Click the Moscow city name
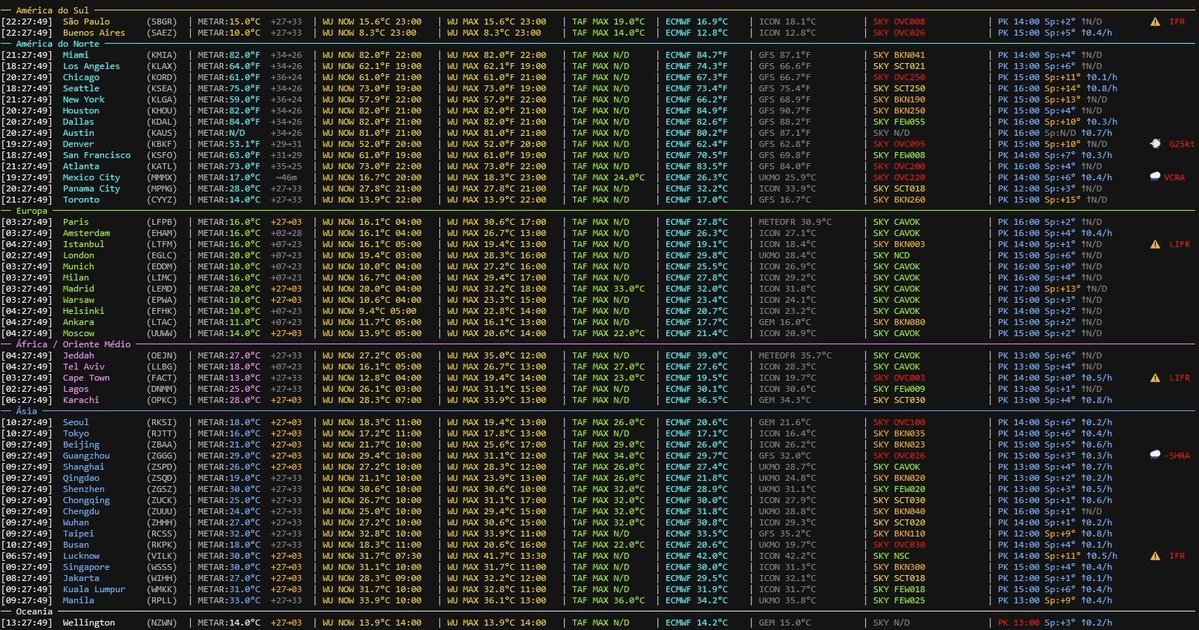Viewport: 1199px width, 630px height. 79,333
